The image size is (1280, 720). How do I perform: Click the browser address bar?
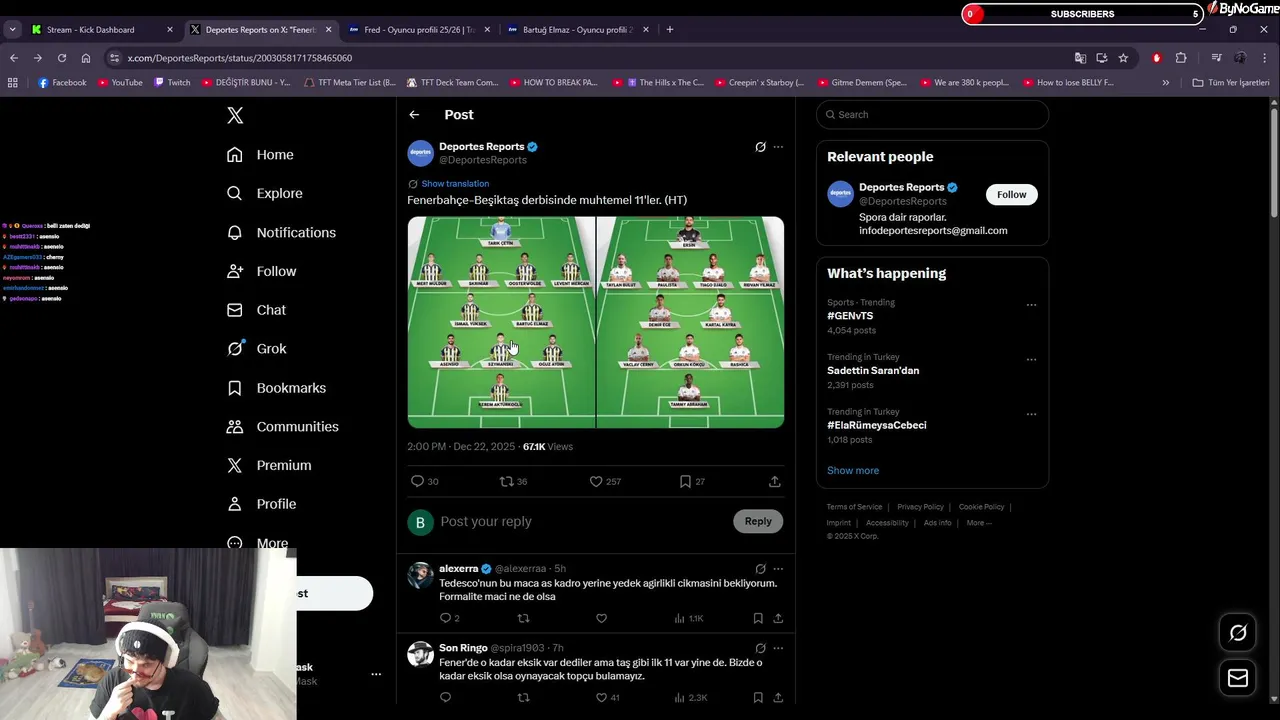click(590, 58)
